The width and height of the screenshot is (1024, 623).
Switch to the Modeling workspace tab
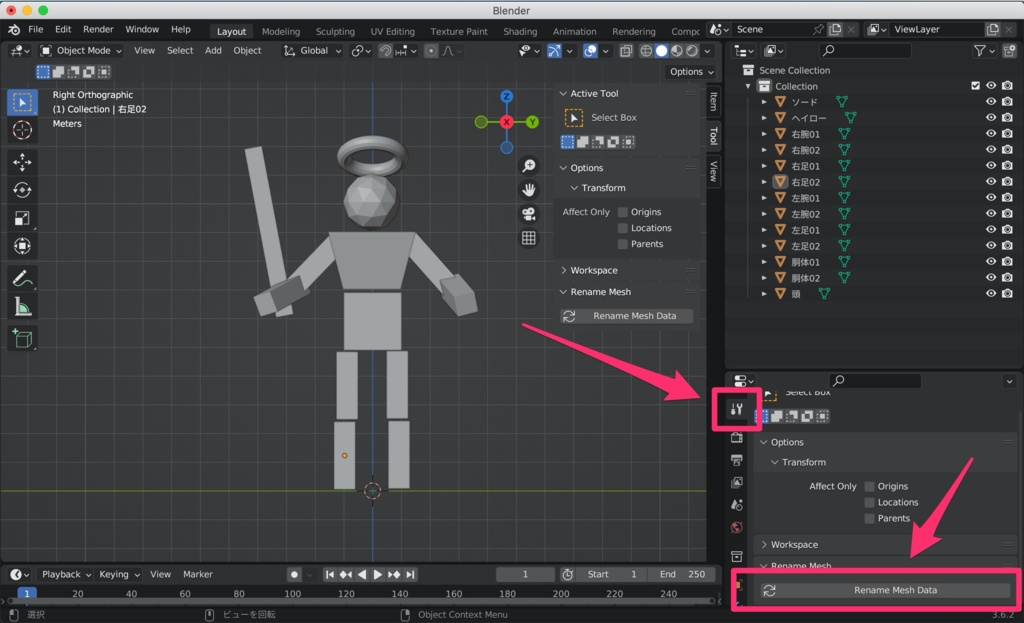pyautogui.click(x=281, y=31)
